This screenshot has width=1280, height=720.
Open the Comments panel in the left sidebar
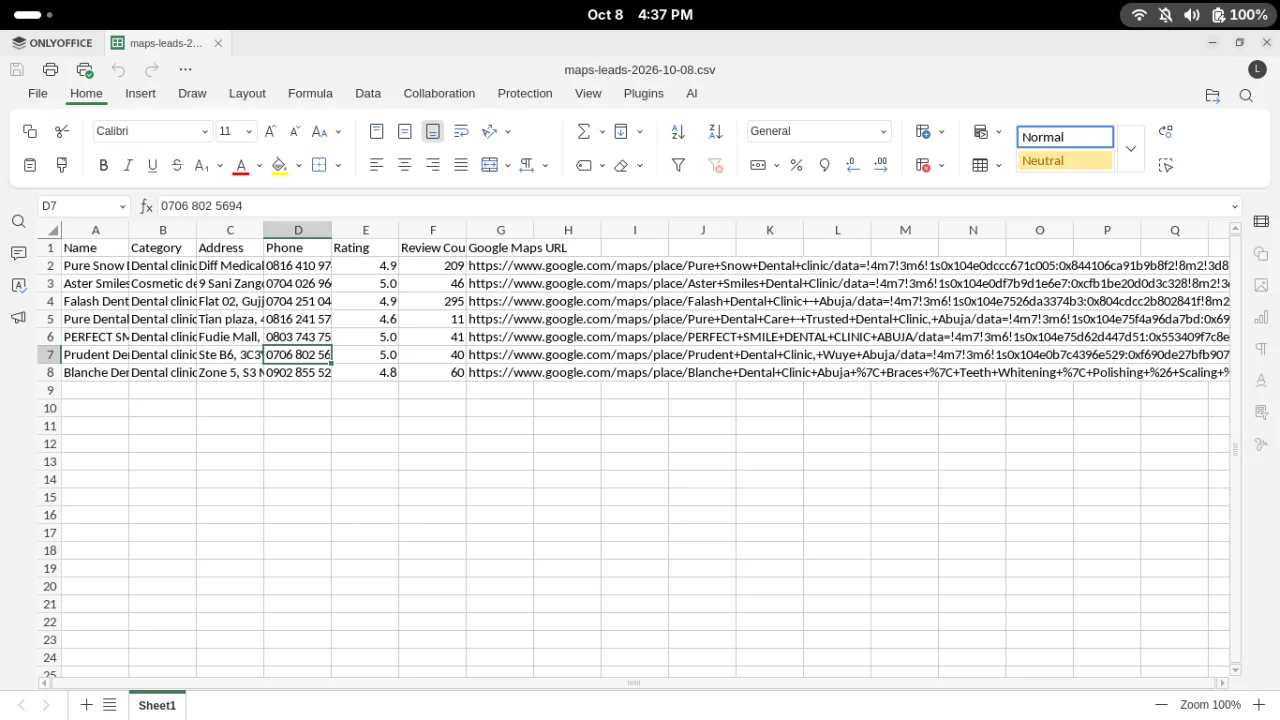click(x=18, y=254)
